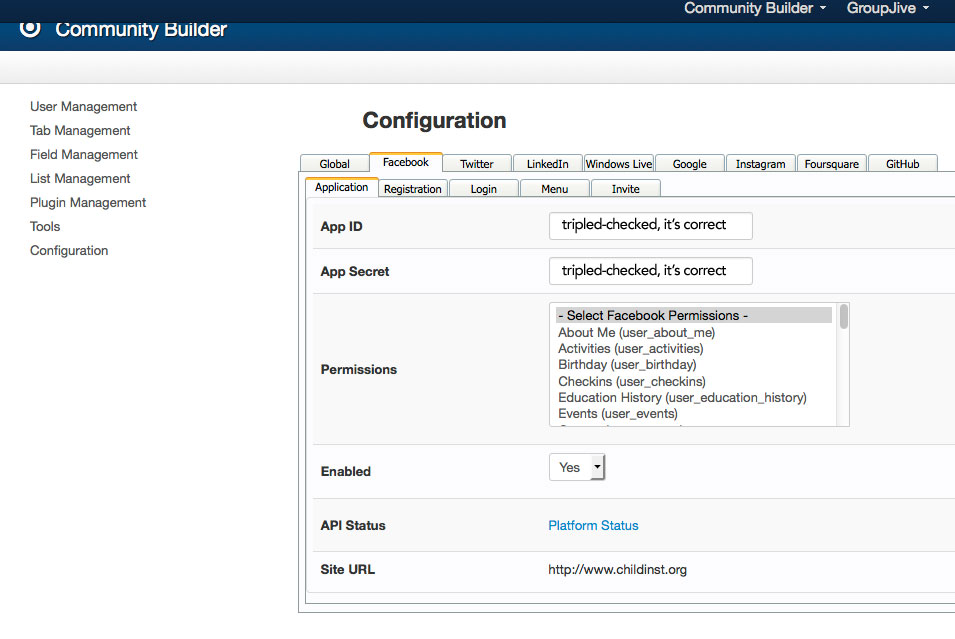Click the App Secret field label
Viewport: 955px width, 639px height.
[354, 272]
